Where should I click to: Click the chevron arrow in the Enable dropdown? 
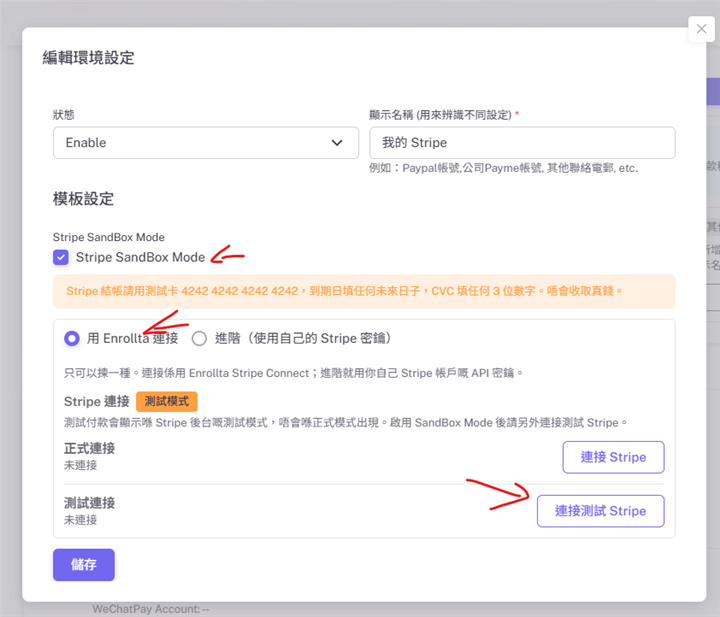pos(337,143)
